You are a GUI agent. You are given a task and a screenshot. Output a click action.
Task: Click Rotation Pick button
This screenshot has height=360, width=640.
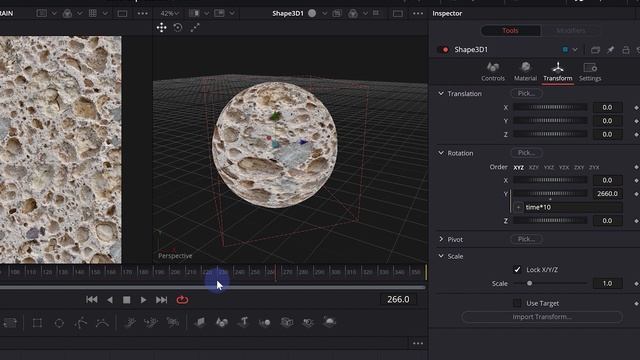(527, 153)
